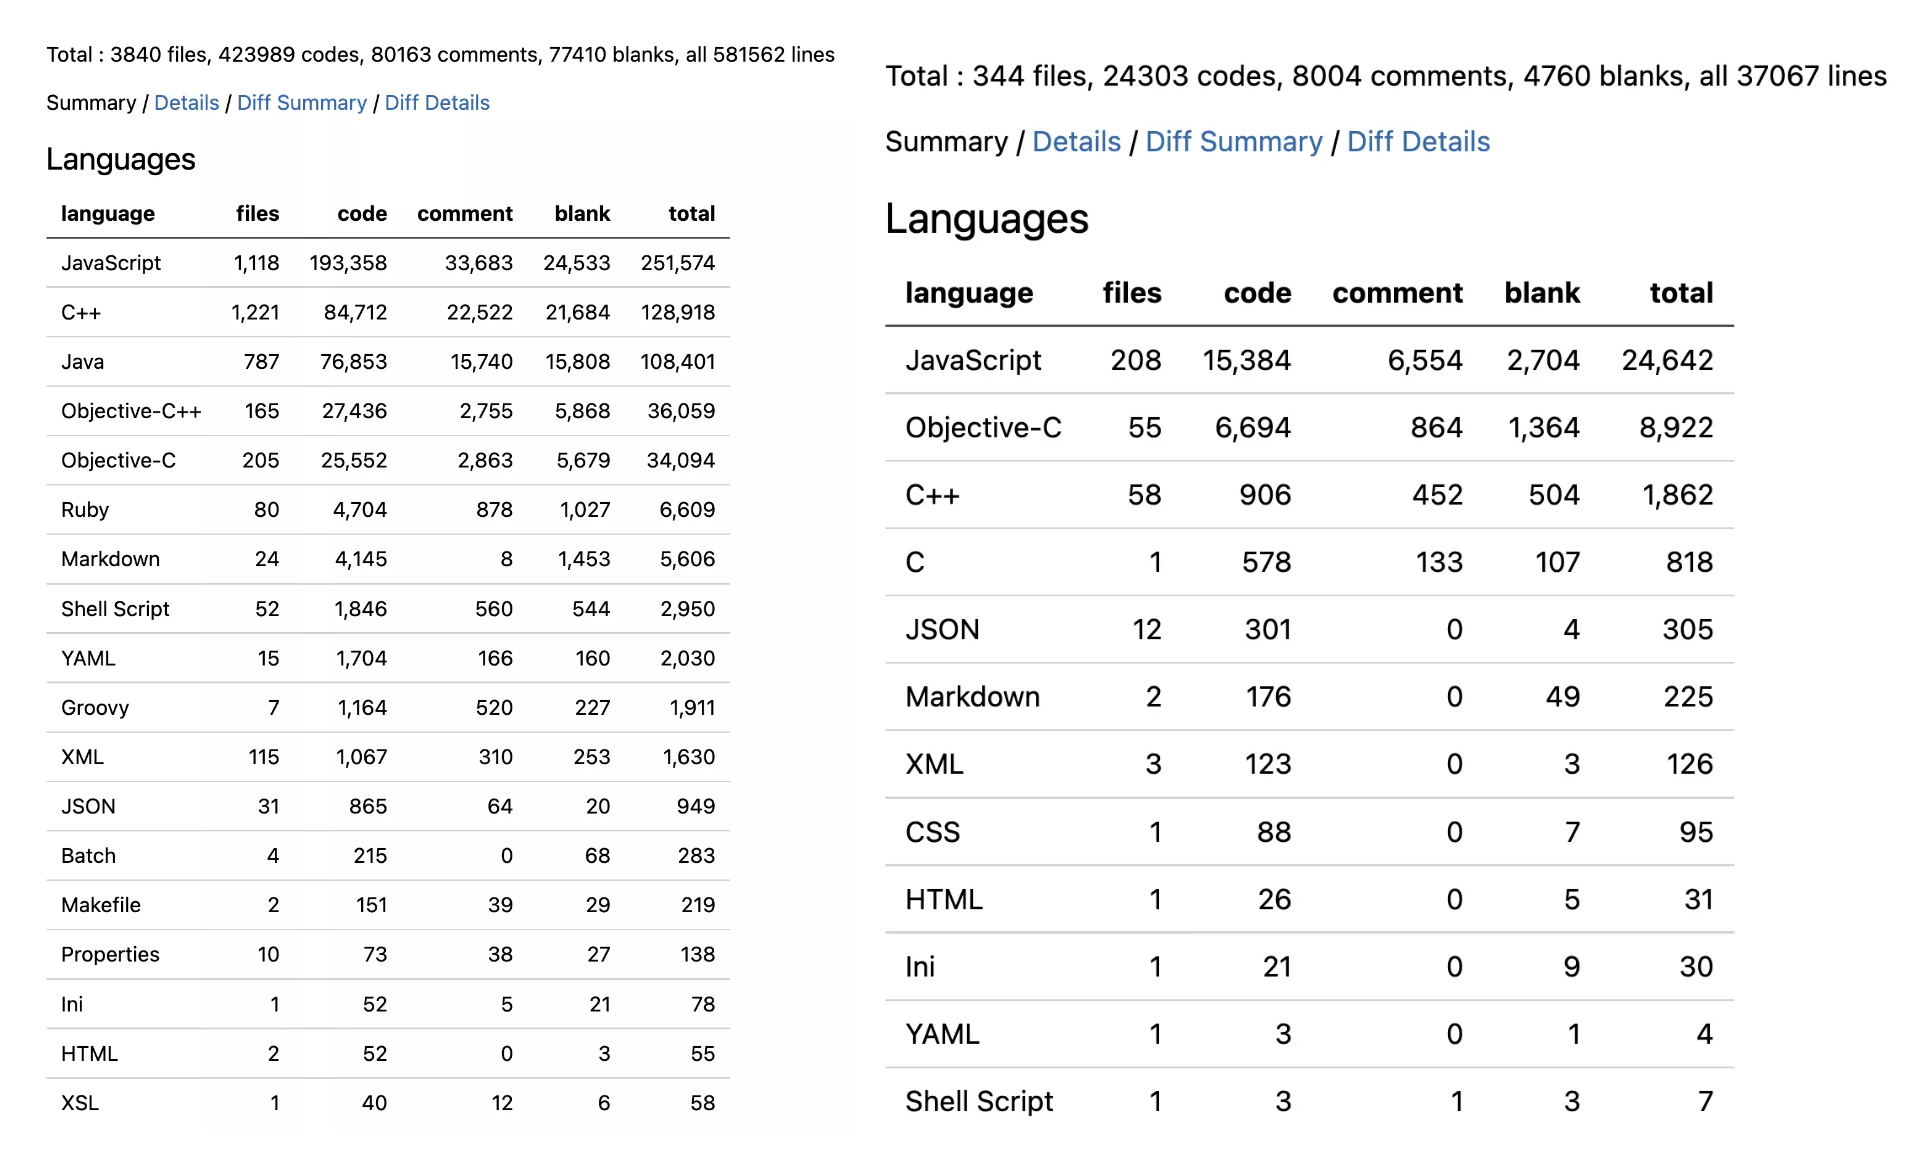Click the XSL language cell
This screenshot has height=1176, width=1918.
click(80, 1103)
